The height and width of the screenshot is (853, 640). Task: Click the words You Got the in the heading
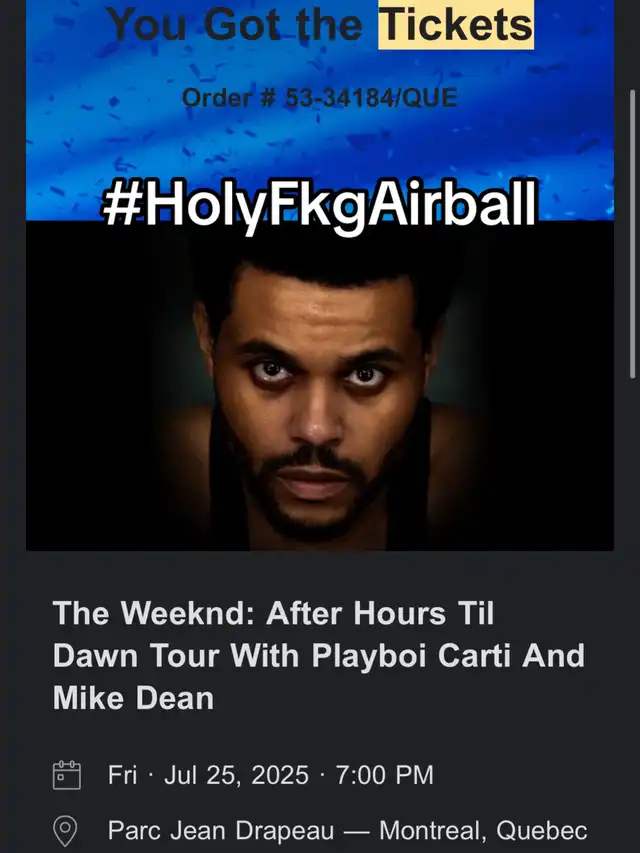[x=235, y=24]
